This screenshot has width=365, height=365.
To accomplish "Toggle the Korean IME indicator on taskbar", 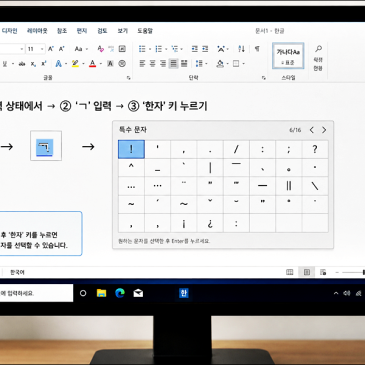I will point(183,293).
